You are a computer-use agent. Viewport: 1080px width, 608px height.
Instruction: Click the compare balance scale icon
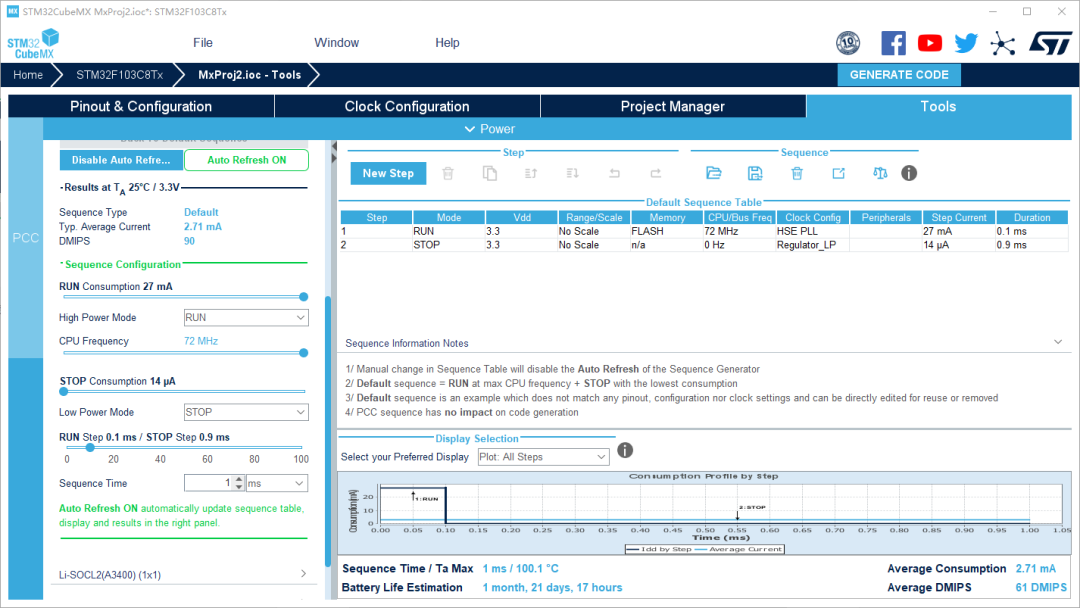click(880, 173)
